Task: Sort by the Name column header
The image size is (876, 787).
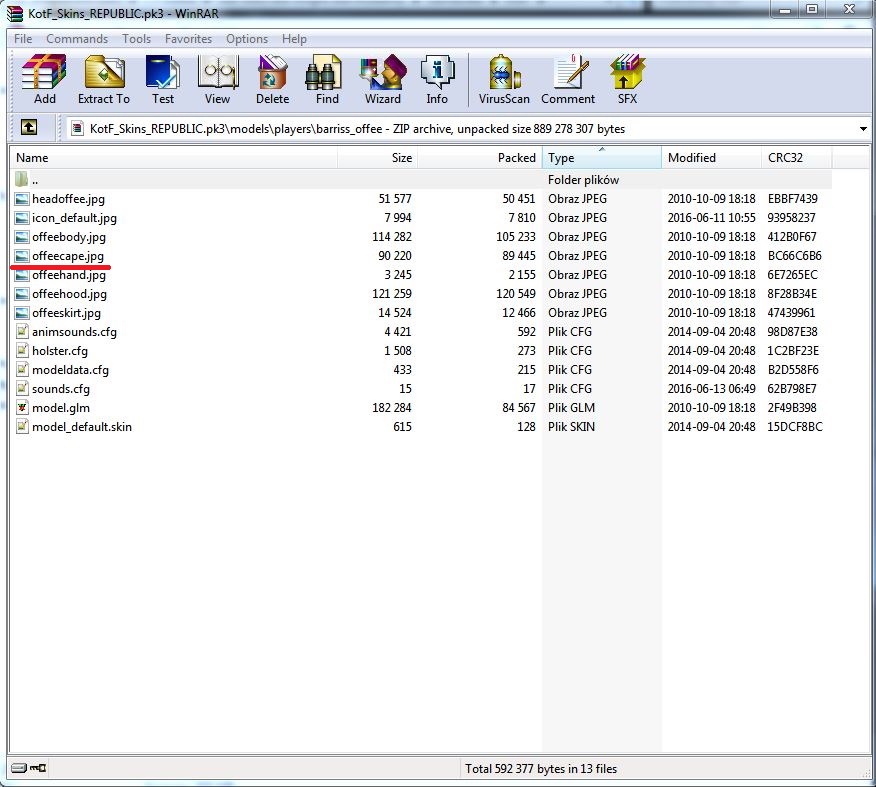Action: click(x=174, y=158)
